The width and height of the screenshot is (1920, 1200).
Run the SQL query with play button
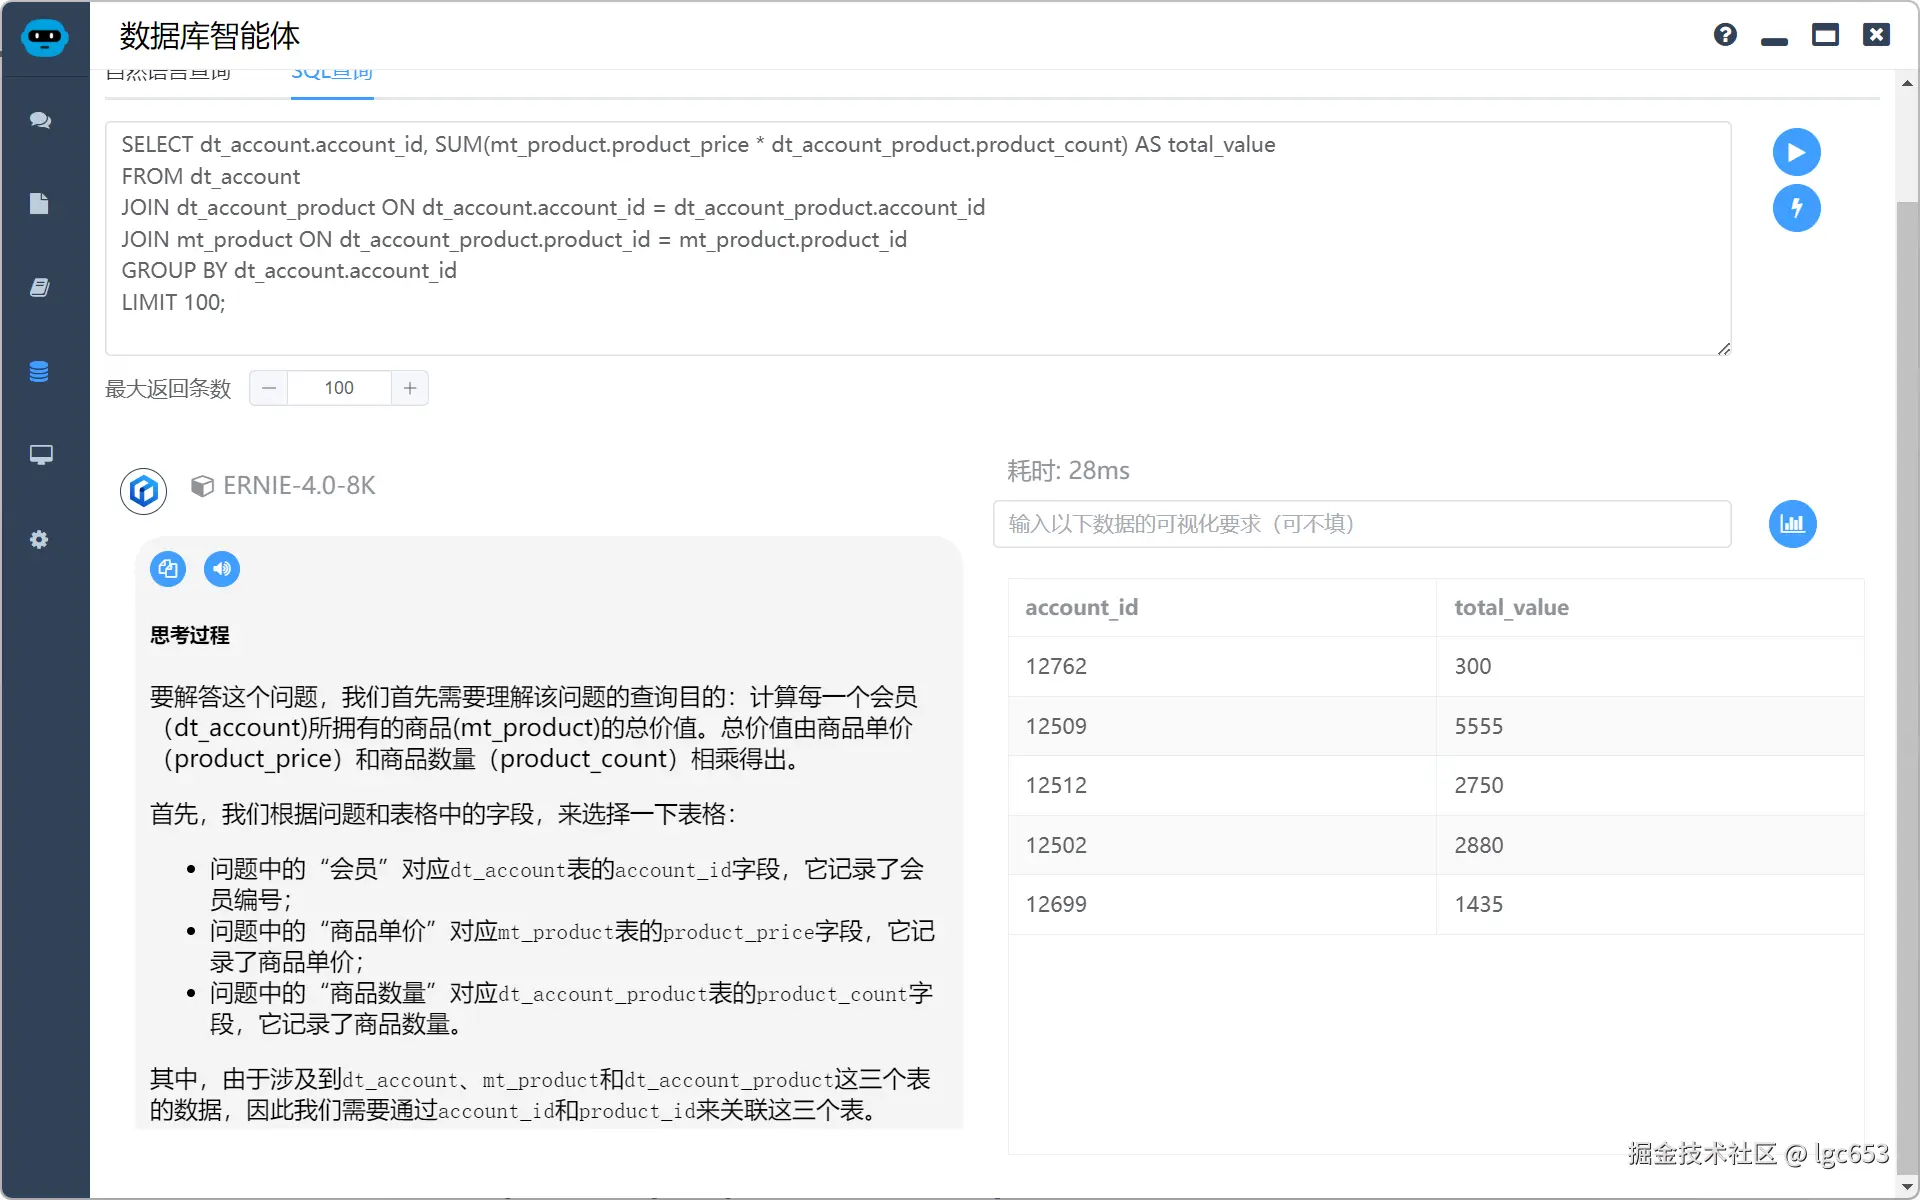coord(1796,152)
